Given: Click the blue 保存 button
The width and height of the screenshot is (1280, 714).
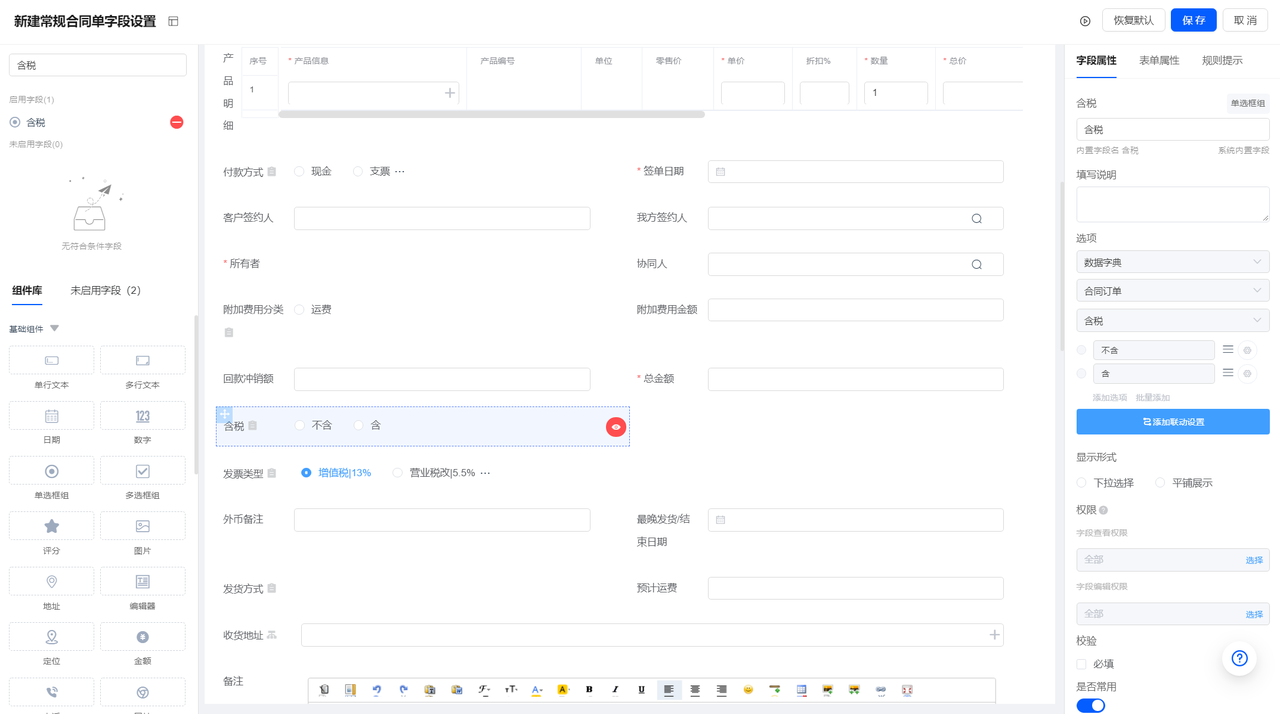Looking at the screenshot, I should tap(1194, 21).
